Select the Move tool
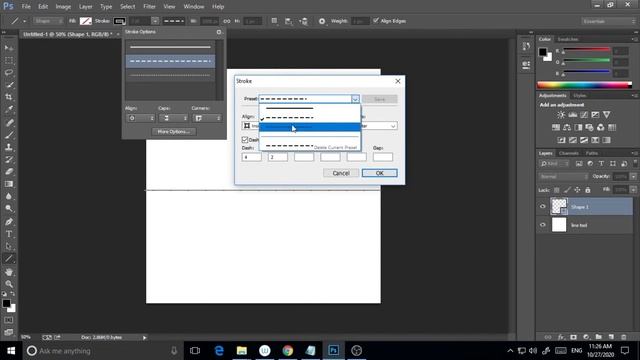Image resolution: width=640 pixels, height=360 pixels. pyautogui.click(x=9, y=48)
